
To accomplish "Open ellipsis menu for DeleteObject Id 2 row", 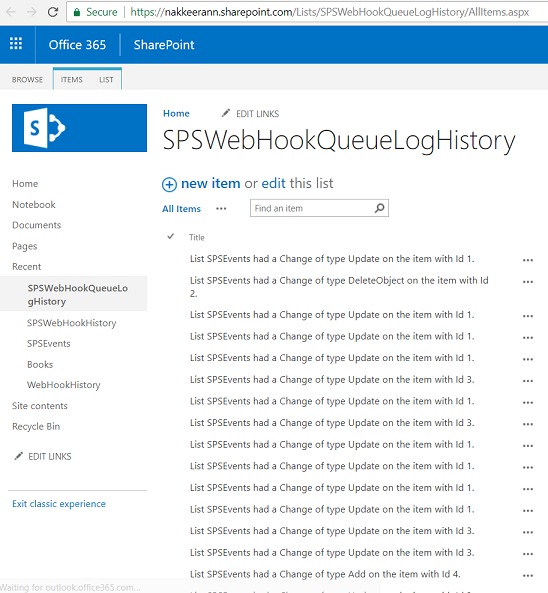I will pyautogui.click(x=528, y=282).
